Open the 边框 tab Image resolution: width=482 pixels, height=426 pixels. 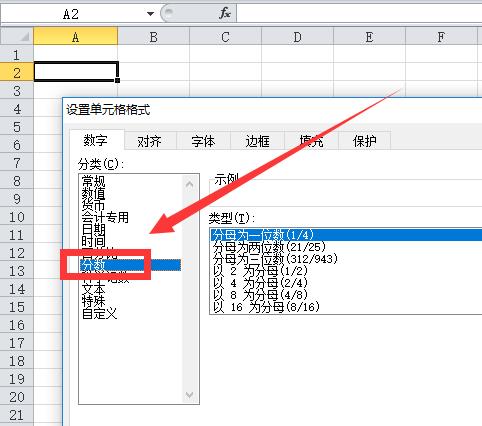click(257, 141)
